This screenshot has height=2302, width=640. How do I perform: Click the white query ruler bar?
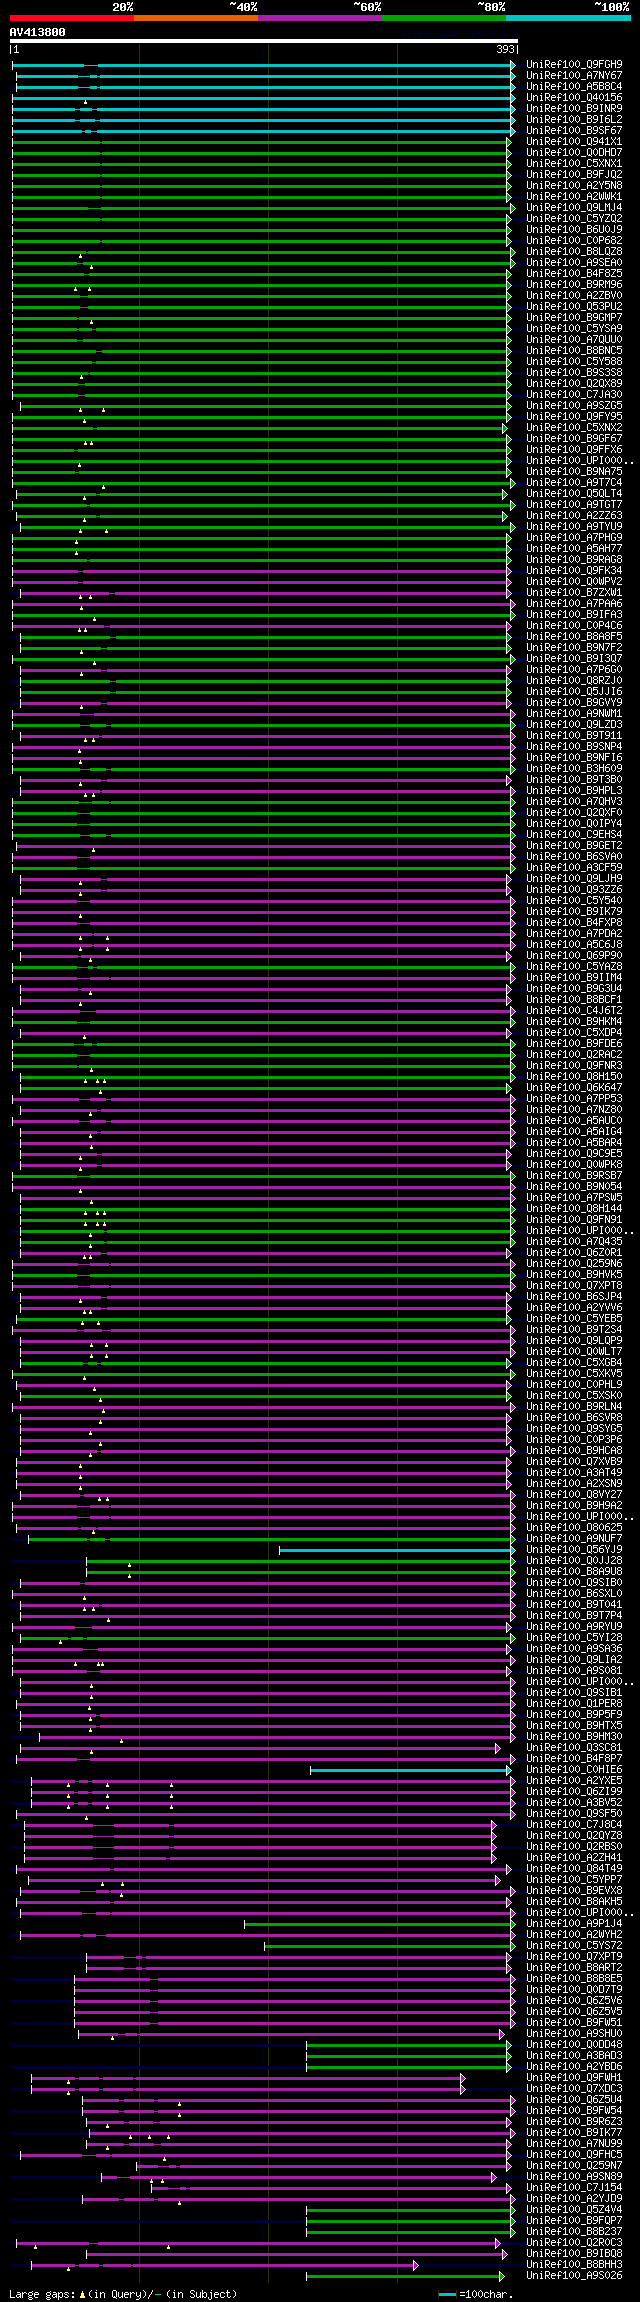click(263, 41)
